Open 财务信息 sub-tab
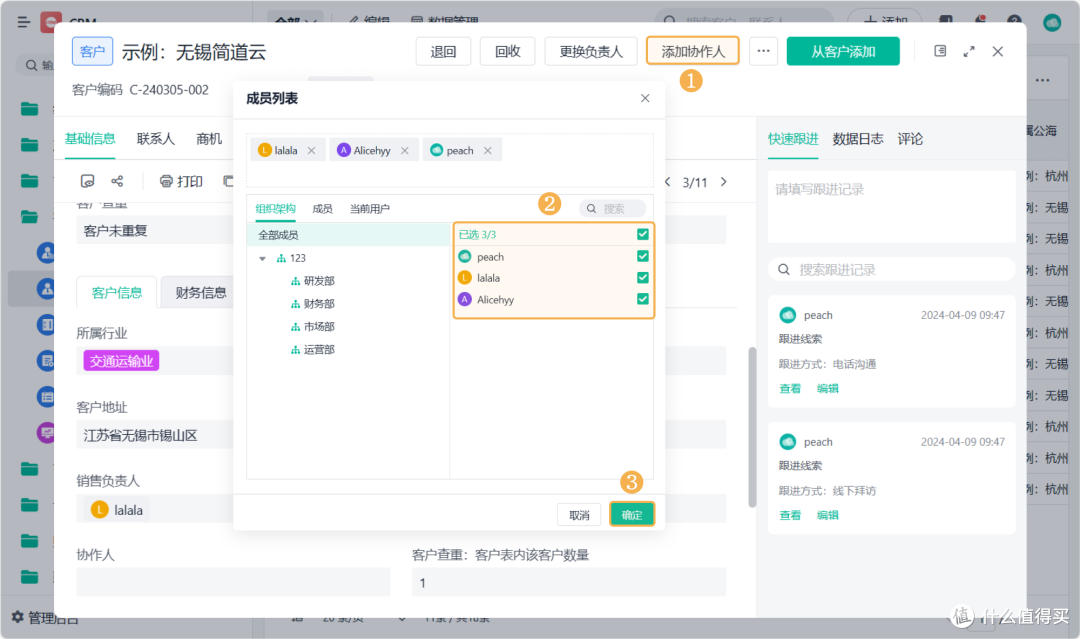 coord(200,293)
